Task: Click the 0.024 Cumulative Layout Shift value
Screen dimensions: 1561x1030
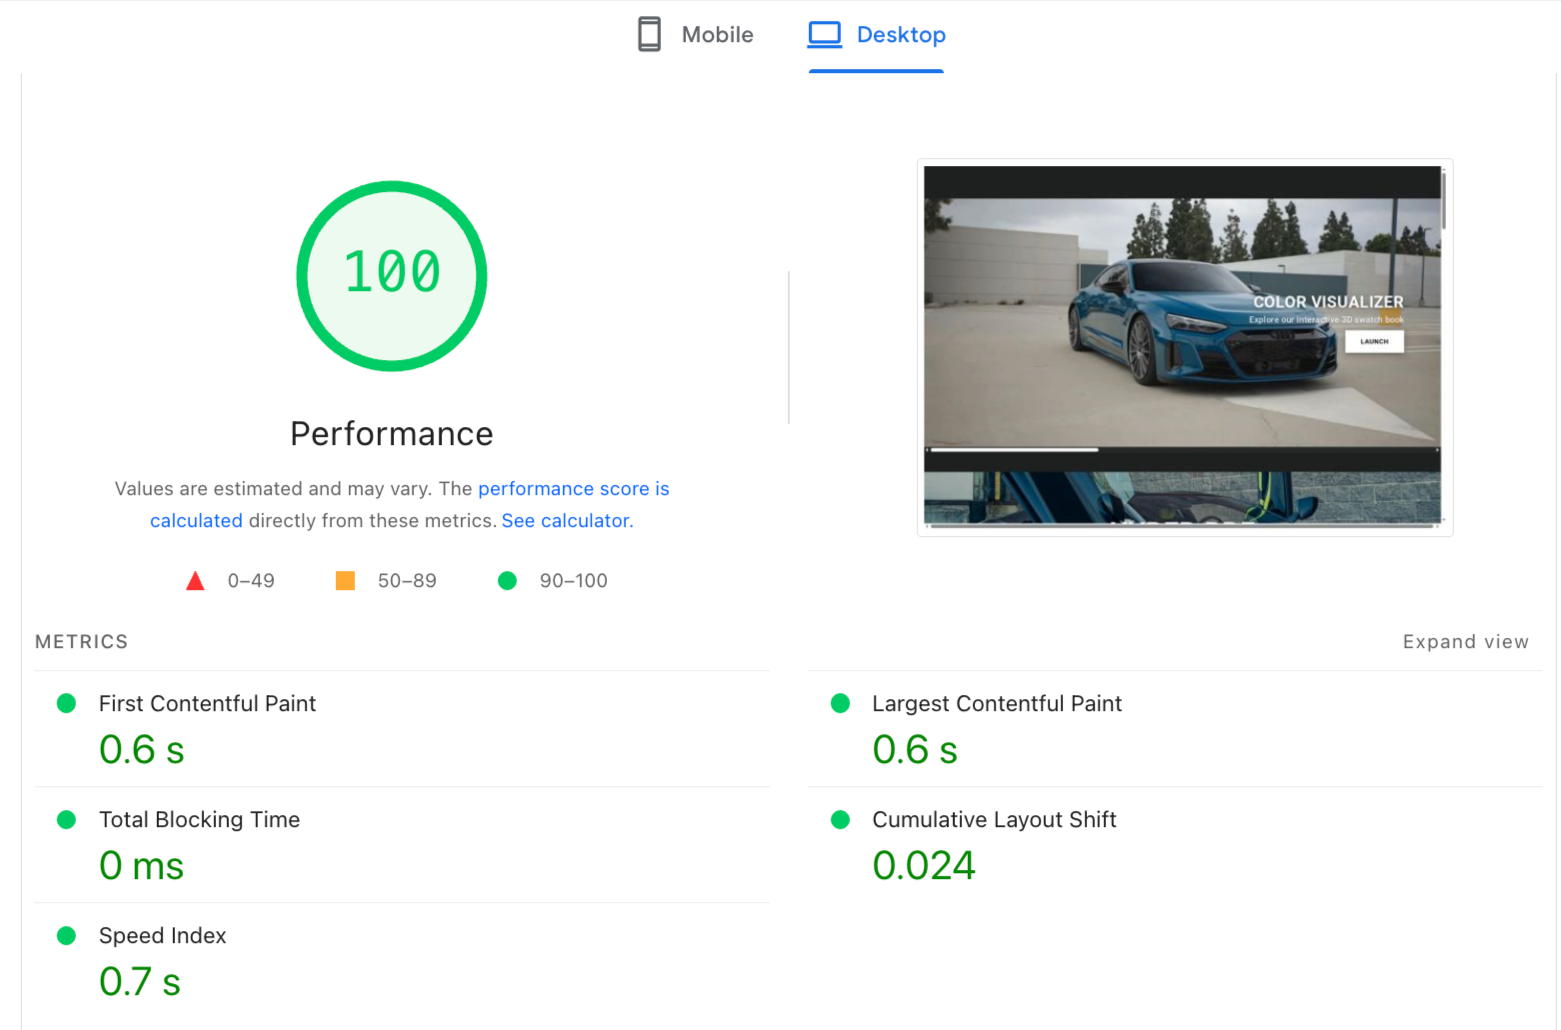Action: point(923,866)
